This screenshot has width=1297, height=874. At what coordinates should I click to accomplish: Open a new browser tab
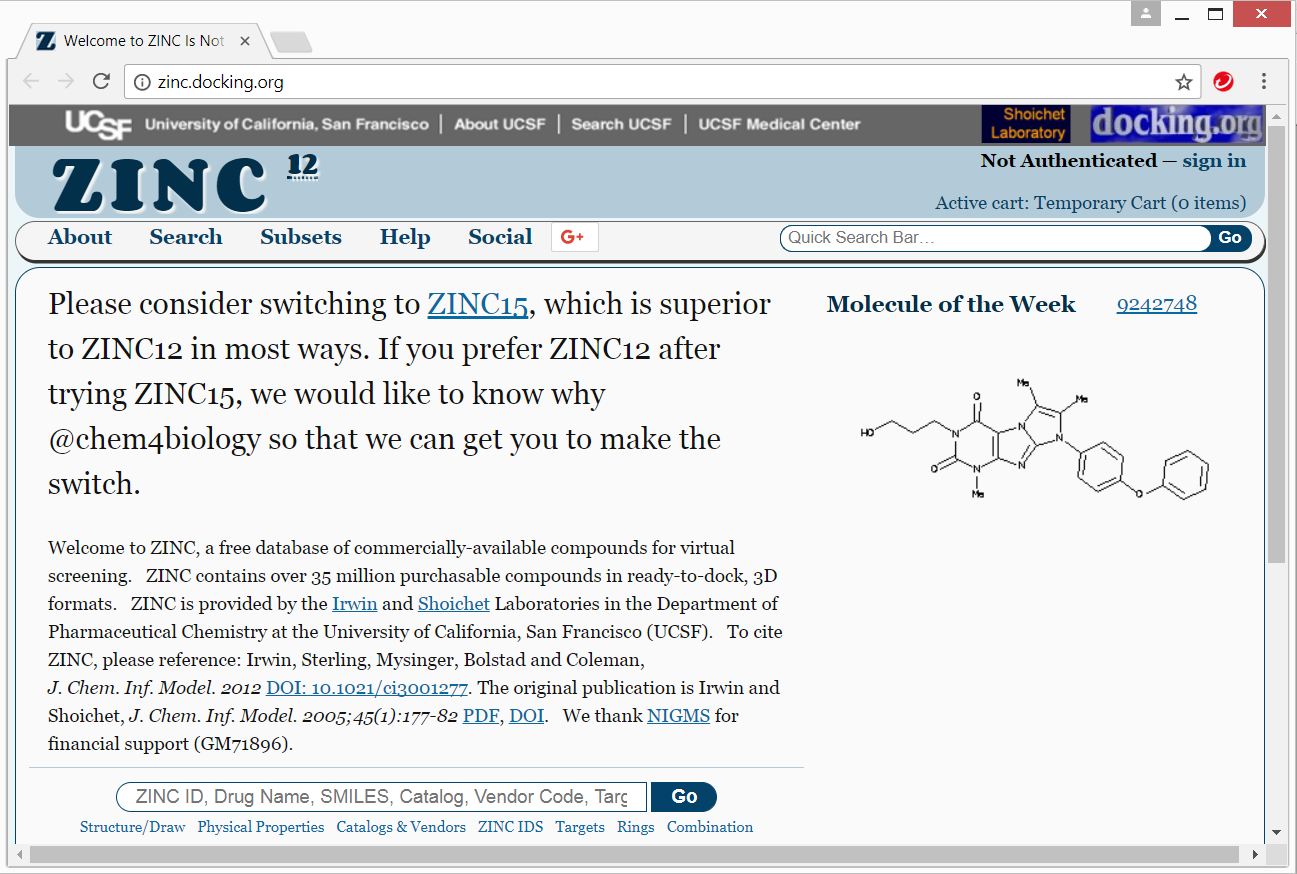[x=291, y=42]
